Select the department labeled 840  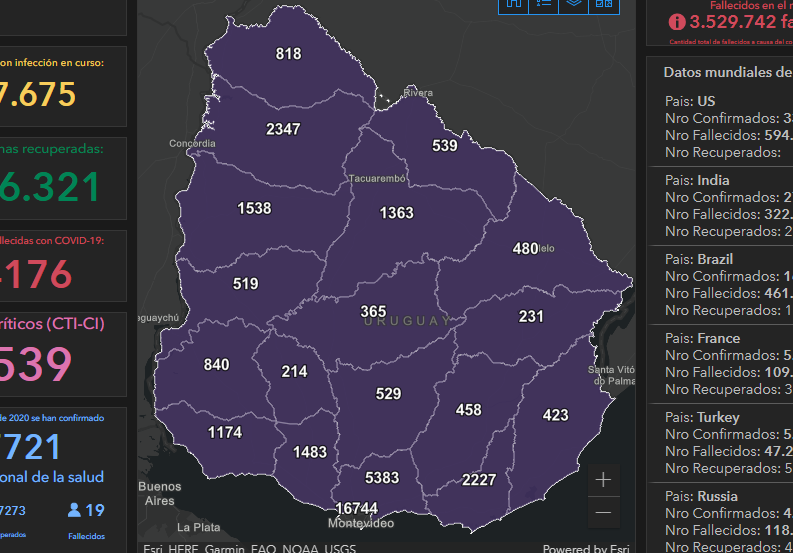click(216, 364)
